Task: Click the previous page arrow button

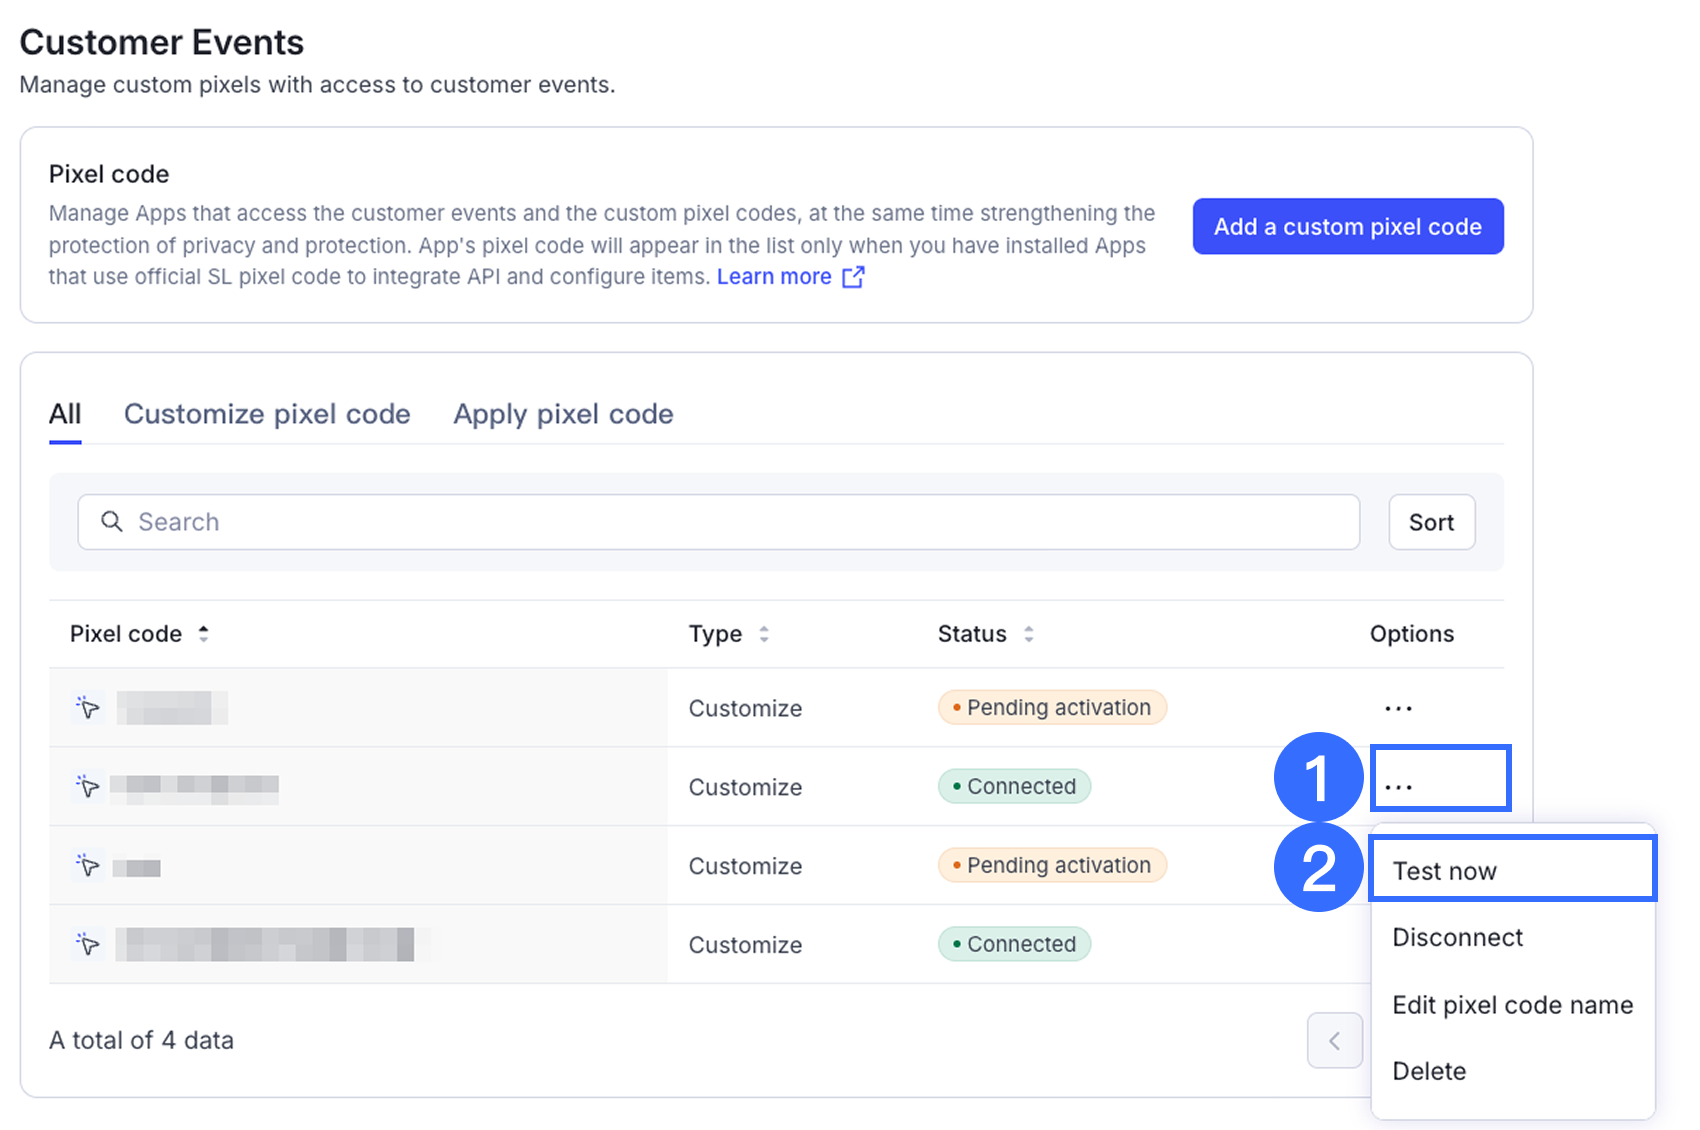Action: (x=1334, y=1041)
